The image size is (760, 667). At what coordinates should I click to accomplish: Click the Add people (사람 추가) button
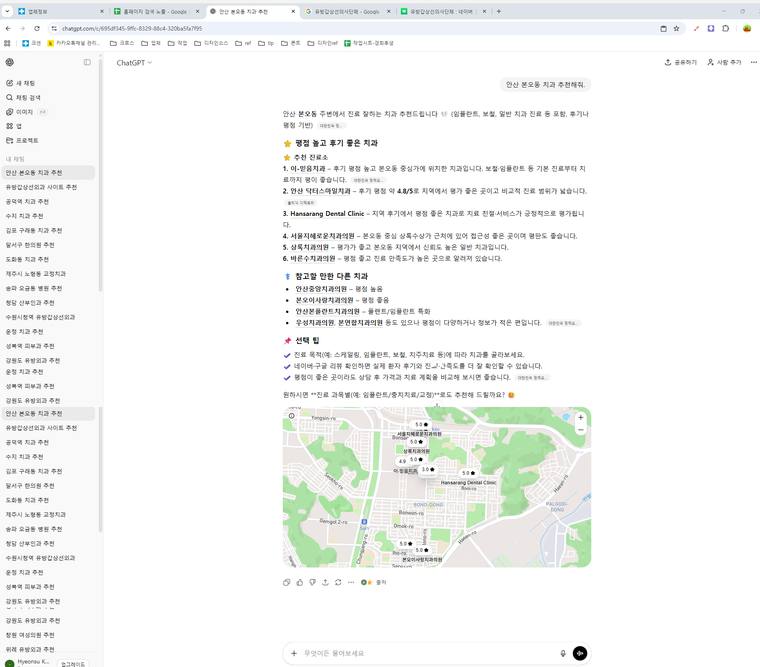(724, 62)
